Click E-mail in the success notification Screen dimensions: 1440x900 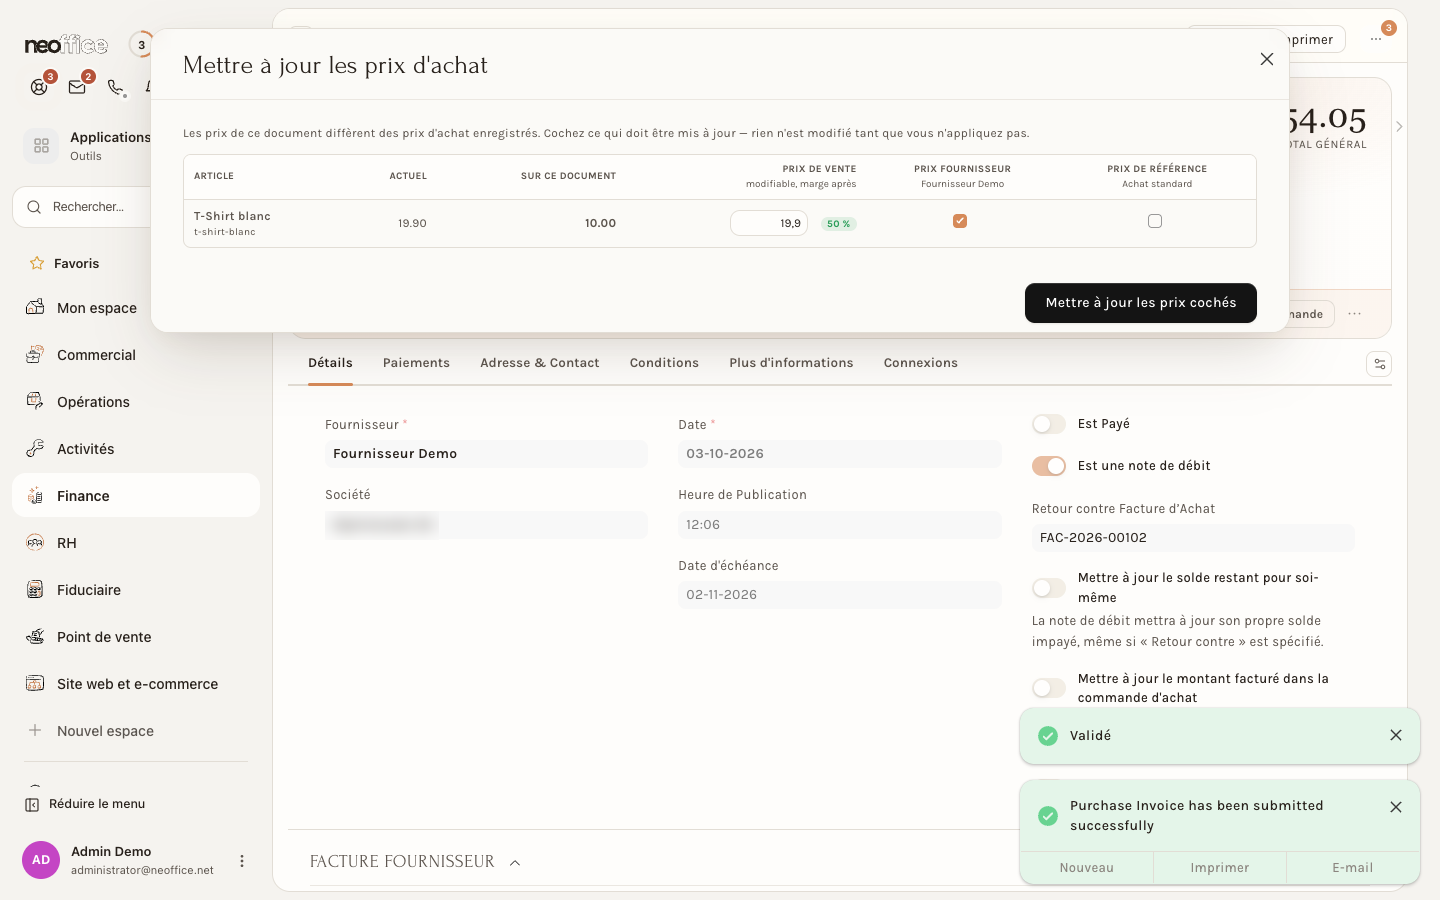(1353, 868)
